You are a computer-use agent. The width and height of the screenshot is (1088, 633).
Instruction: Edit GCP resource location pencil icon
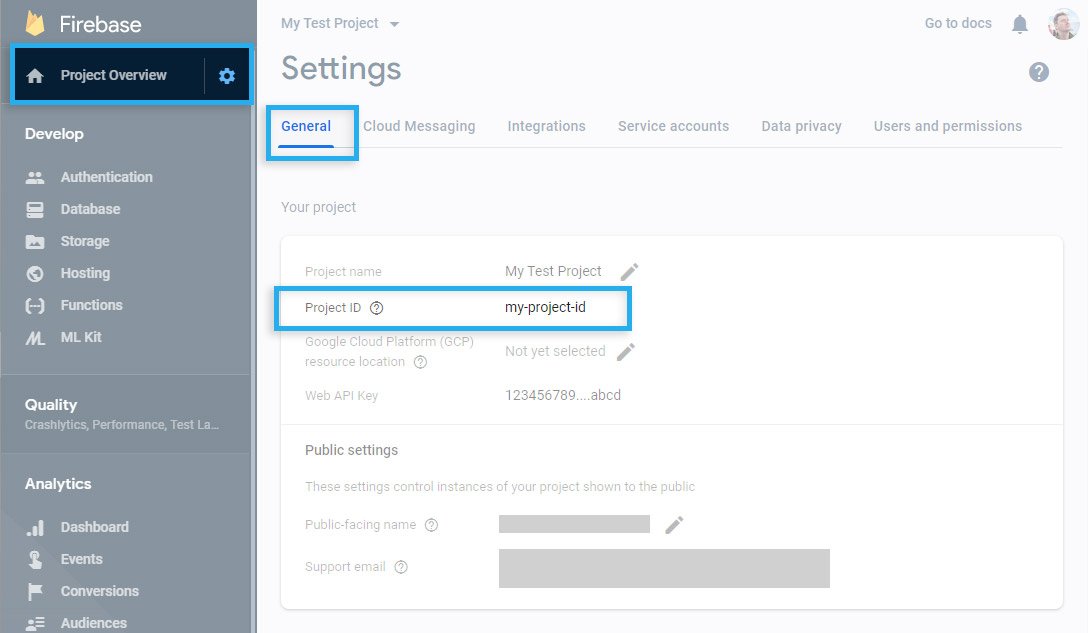pos(626,352)
